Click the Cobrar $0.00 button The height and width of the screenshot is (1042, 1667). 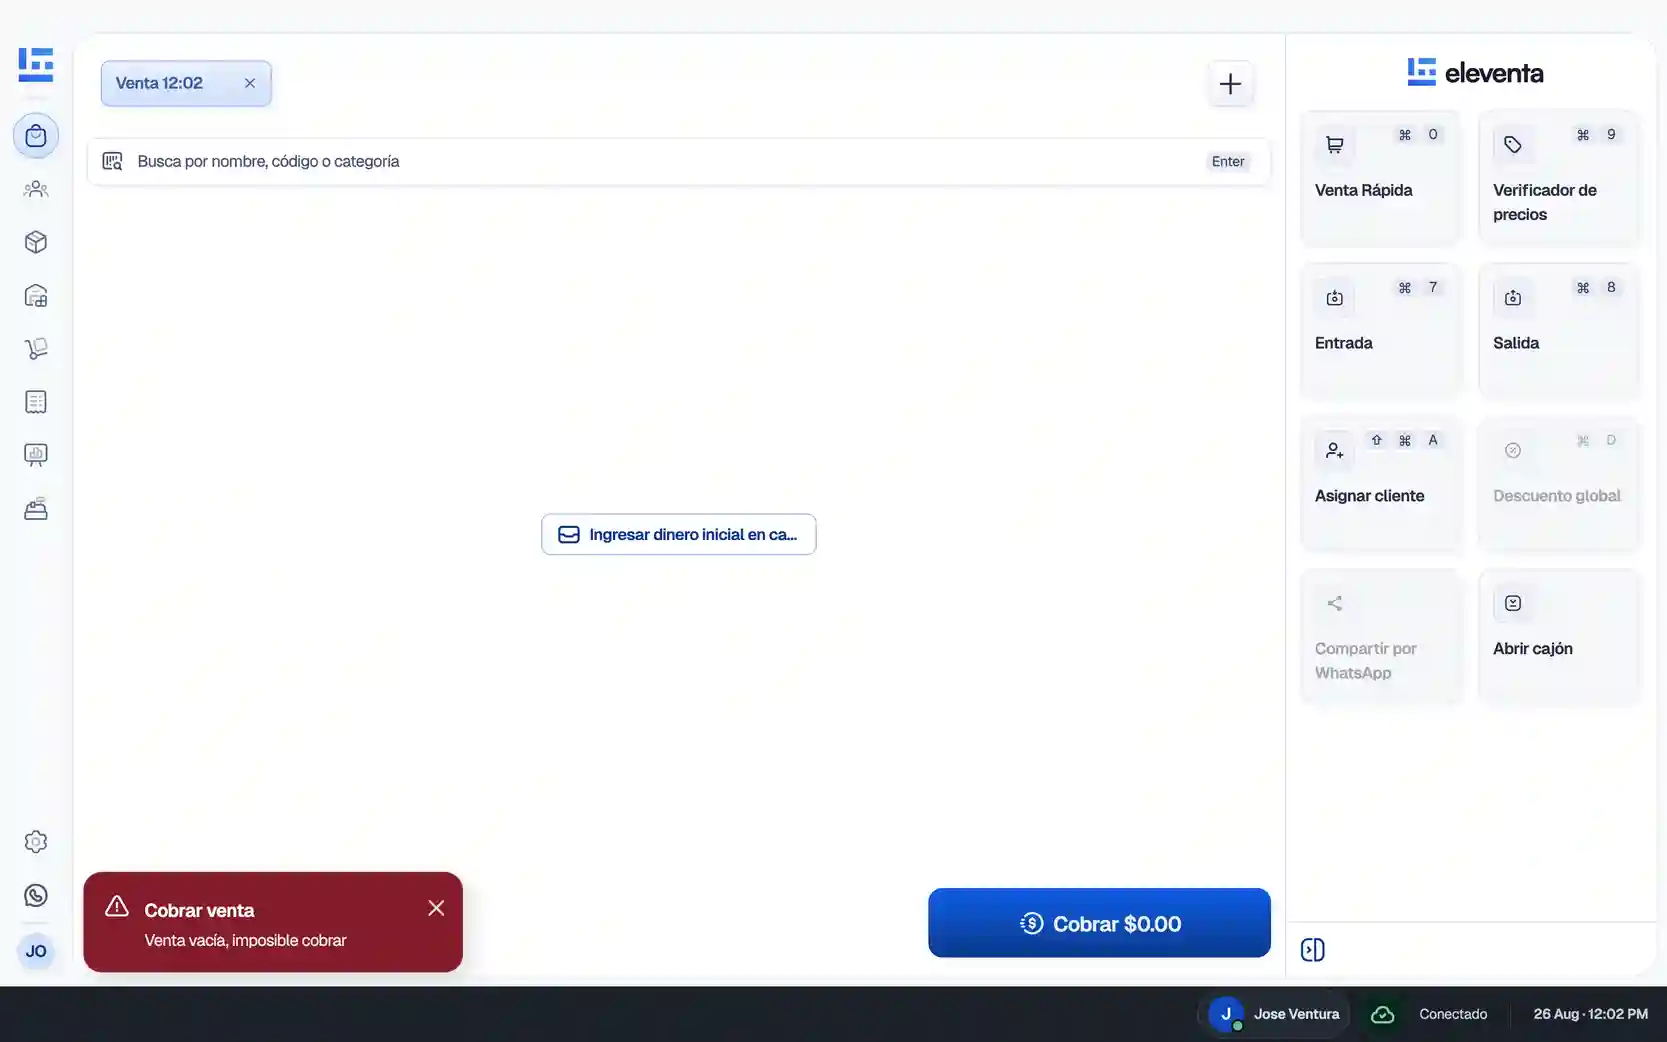coord(1099,923)
